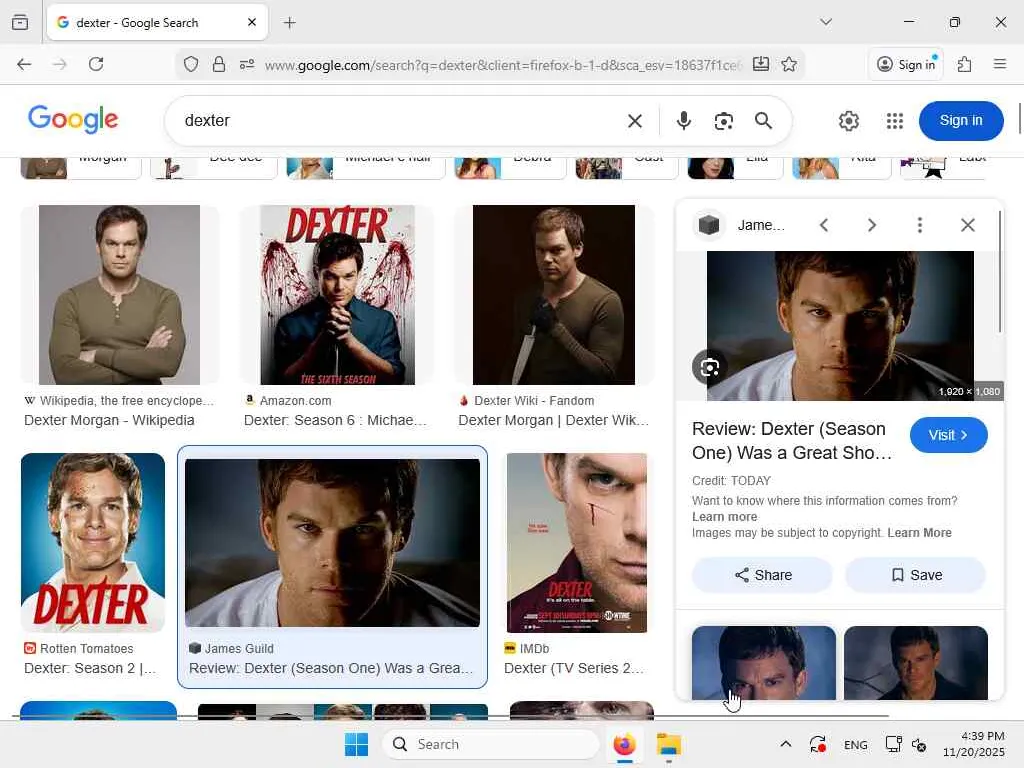Click the Firefox View icon in tab bar

point(20,22)
